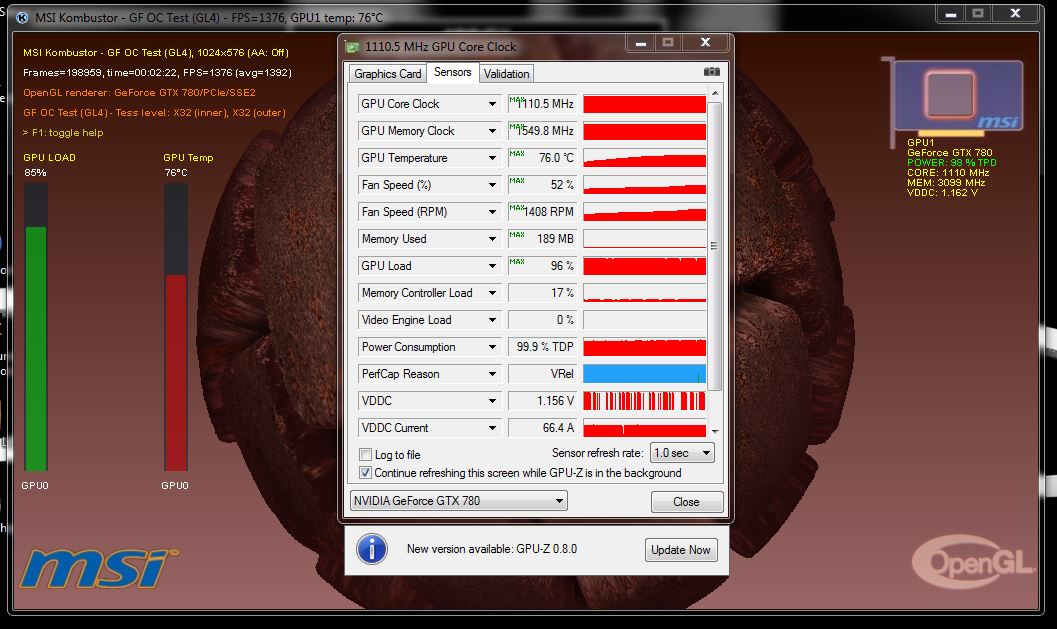Open the VDDC Current sensor dropdown
Viewport: 1057px width, 629px height.
[492, 427]
